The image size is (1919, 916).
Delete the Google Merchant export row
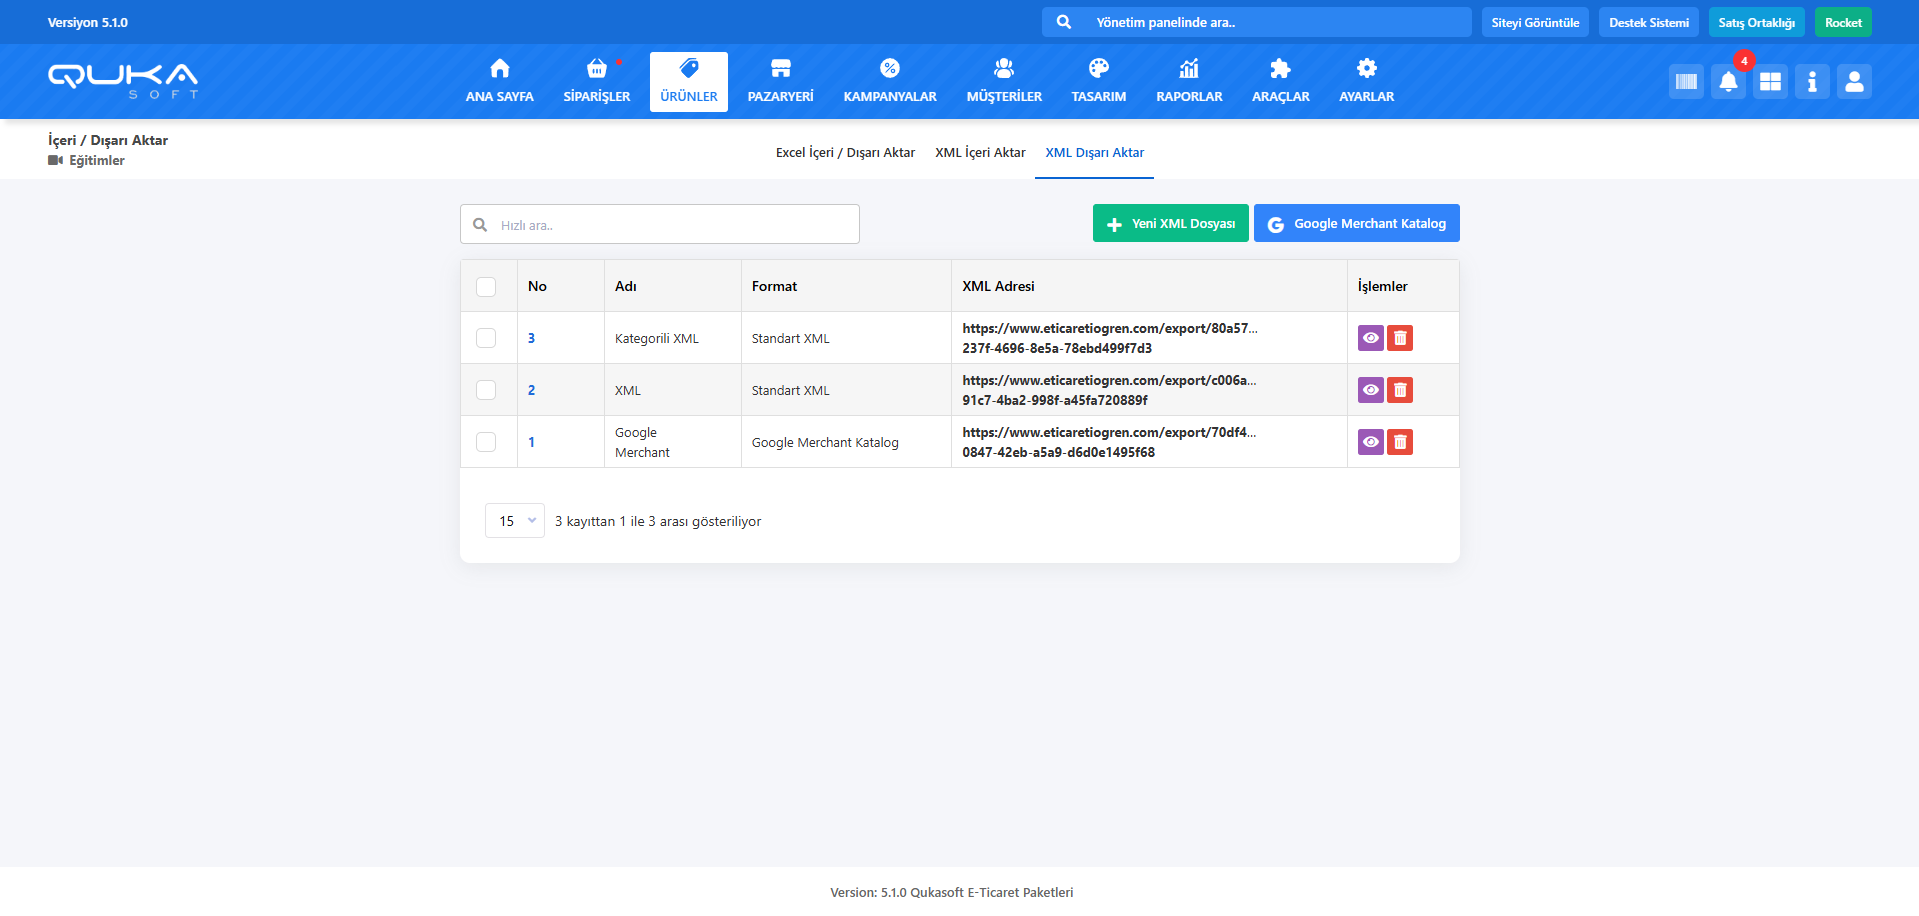point(1400,442)
